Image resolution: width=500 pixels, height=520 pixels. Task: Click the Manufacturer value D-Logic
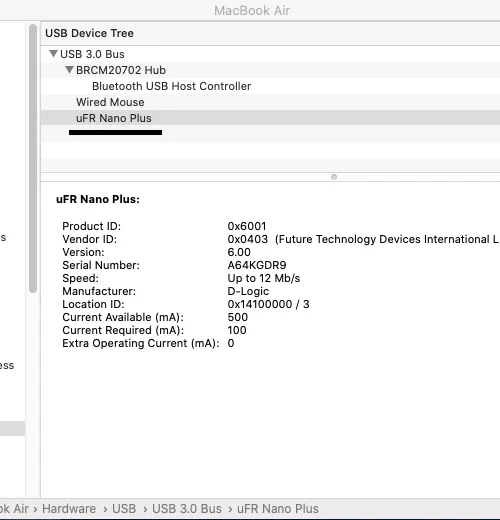click(248, 291)
